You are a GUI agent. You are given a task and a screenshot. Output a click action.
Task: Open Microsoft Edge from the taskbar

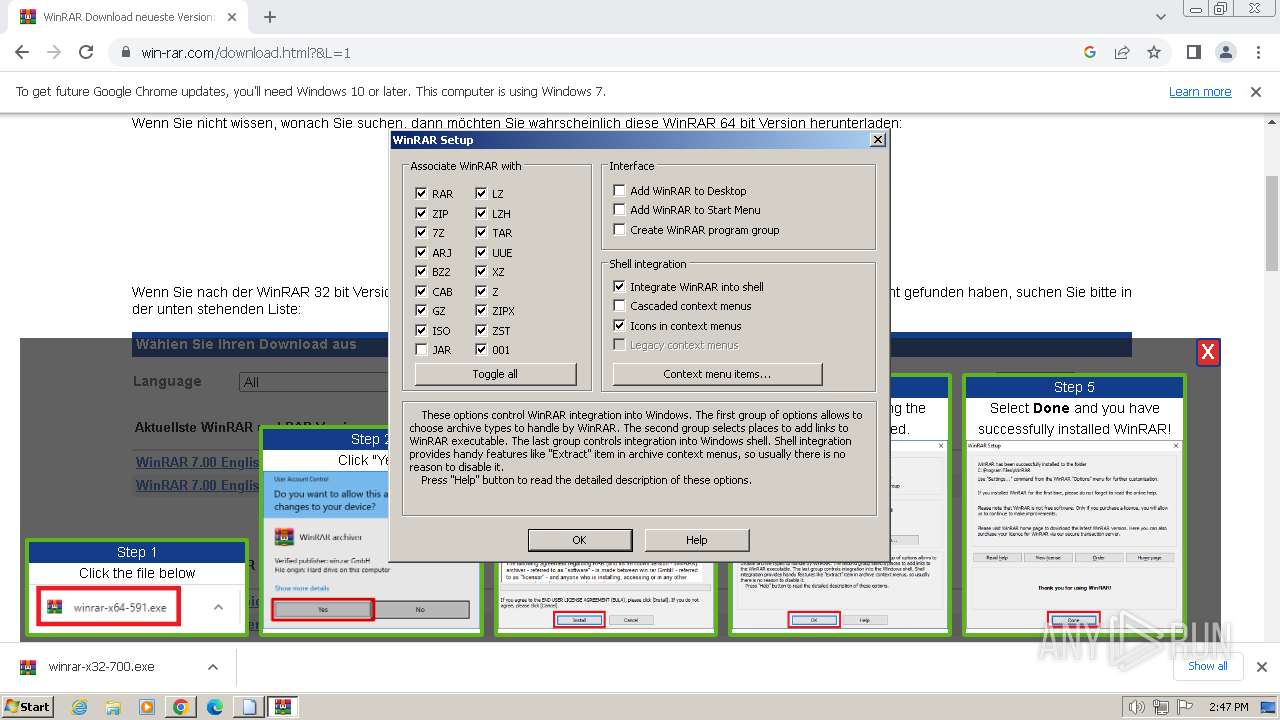pos(215,707)
